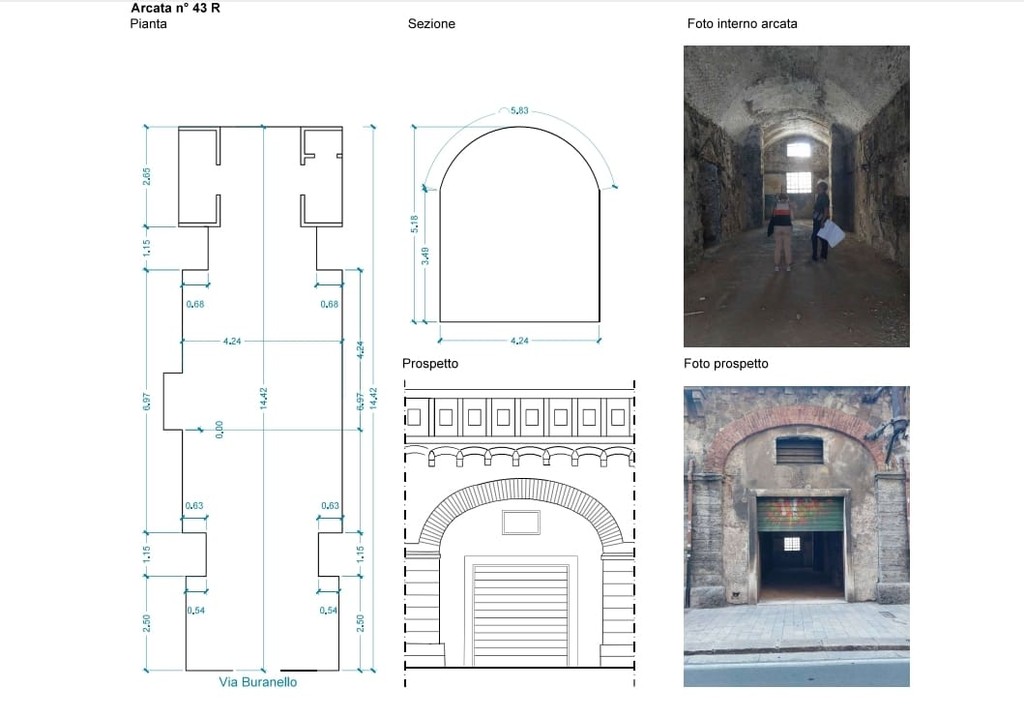Screen dimensions: 1024x718
Task: Open the facade photo with brick arch
Action: [796, 536]
